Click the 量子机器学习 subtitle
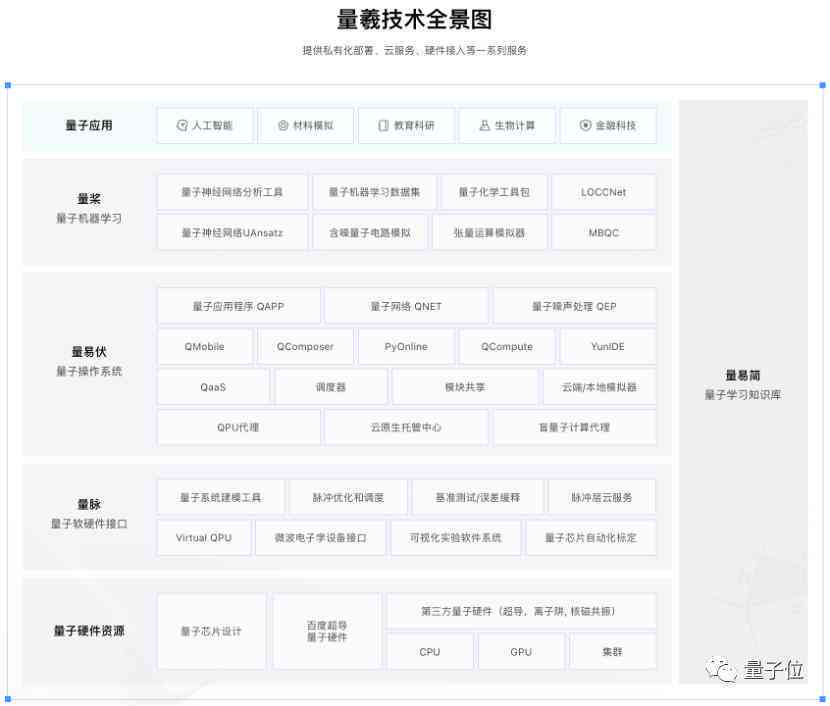830x706 pixels. [89, 218]
